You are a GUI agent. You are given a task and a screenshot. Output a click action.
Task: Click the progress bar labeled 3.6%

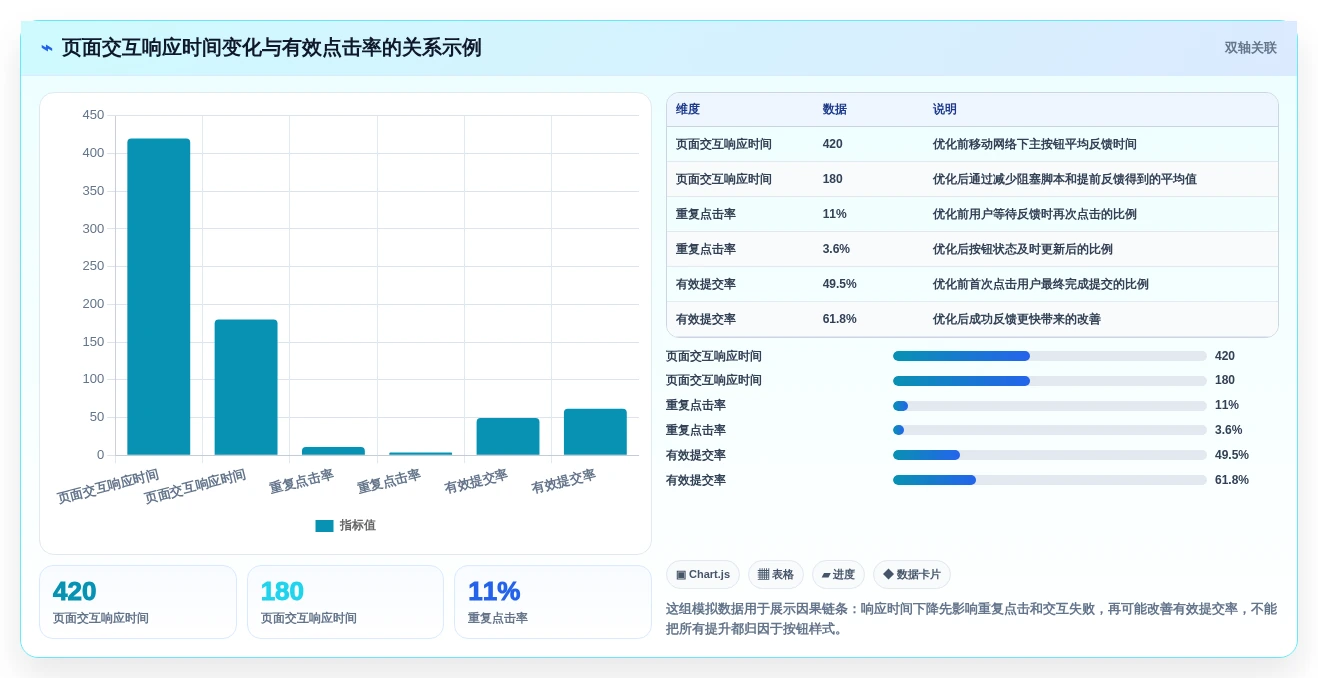pos(1050,430)
